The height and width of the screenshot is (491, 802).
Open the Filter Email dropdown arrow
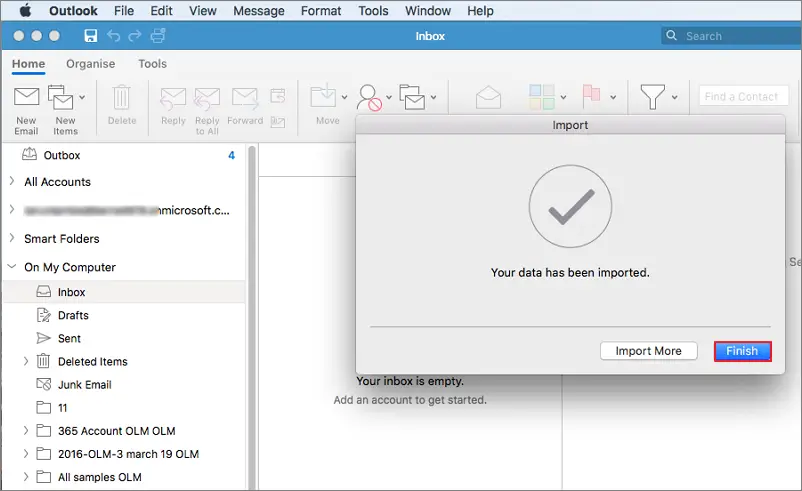(675, 97)
